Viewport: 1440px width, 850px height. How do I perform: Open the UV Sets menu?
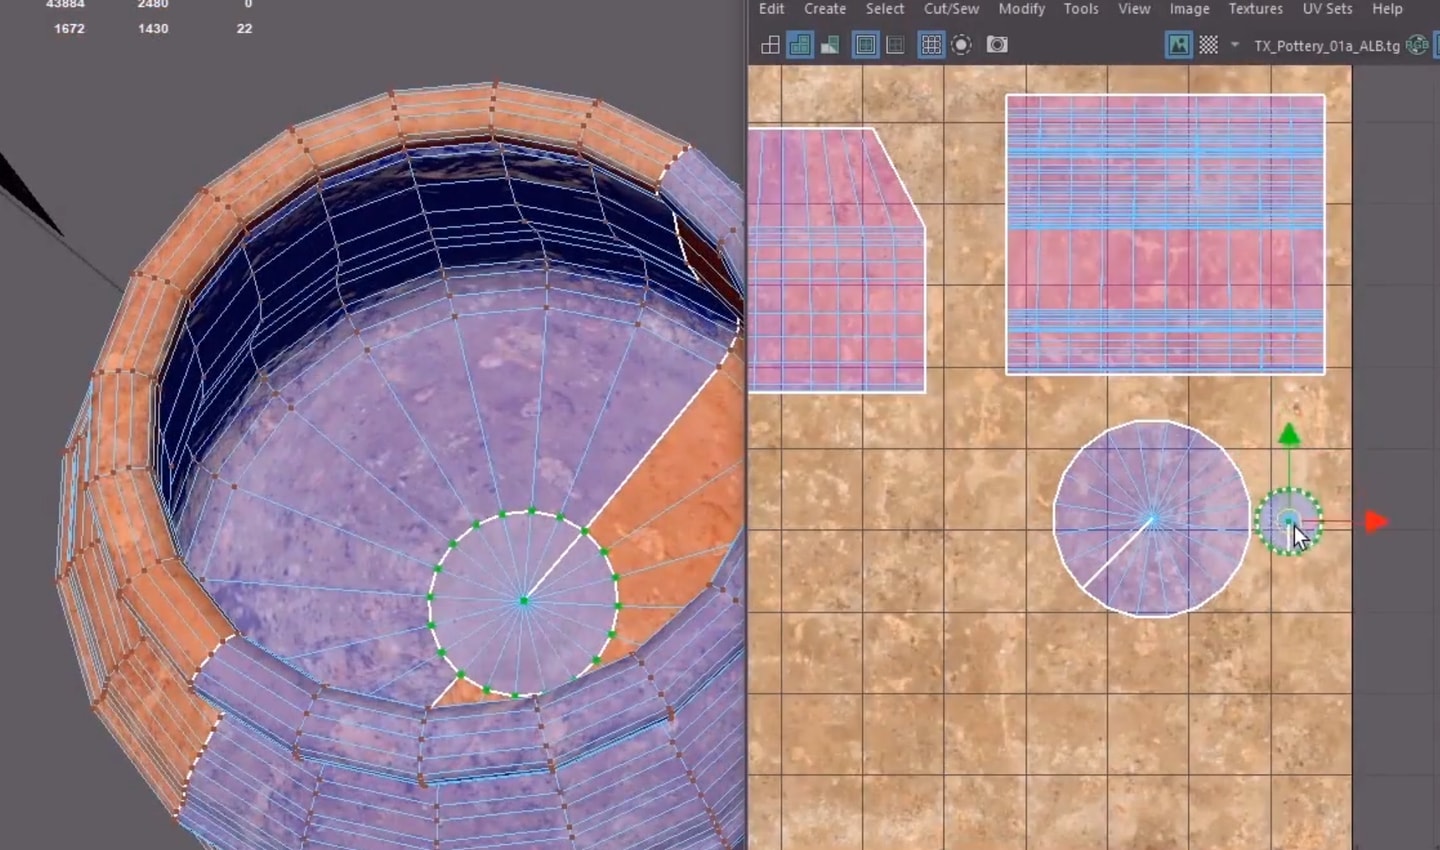[x=1327, y=9]
